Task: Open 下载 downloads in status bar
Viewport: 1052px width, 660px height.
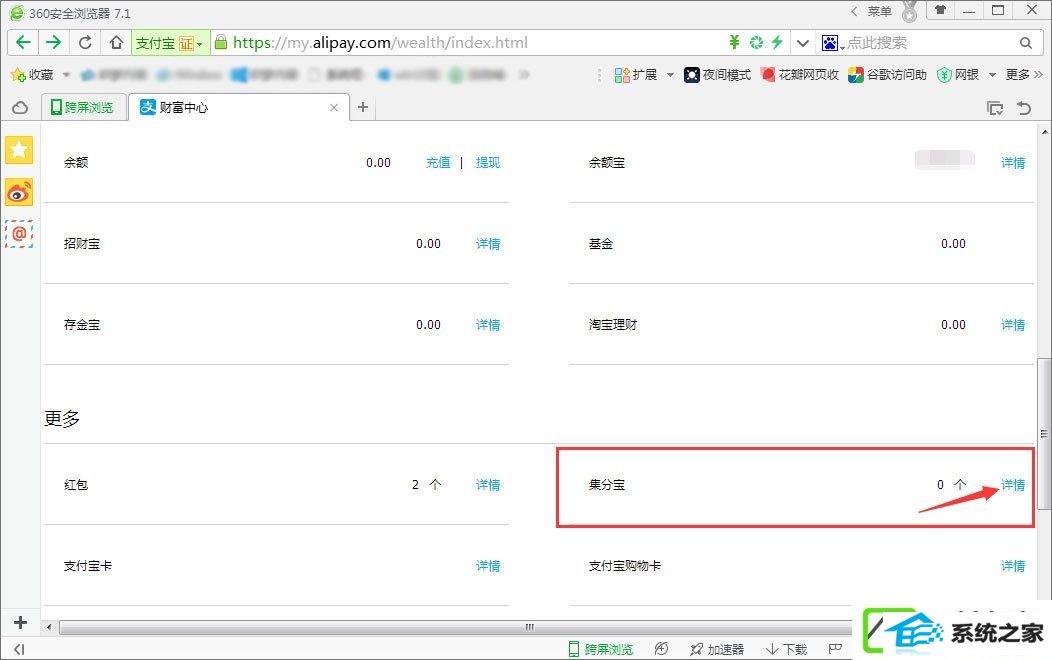Action: pos(786,649)
